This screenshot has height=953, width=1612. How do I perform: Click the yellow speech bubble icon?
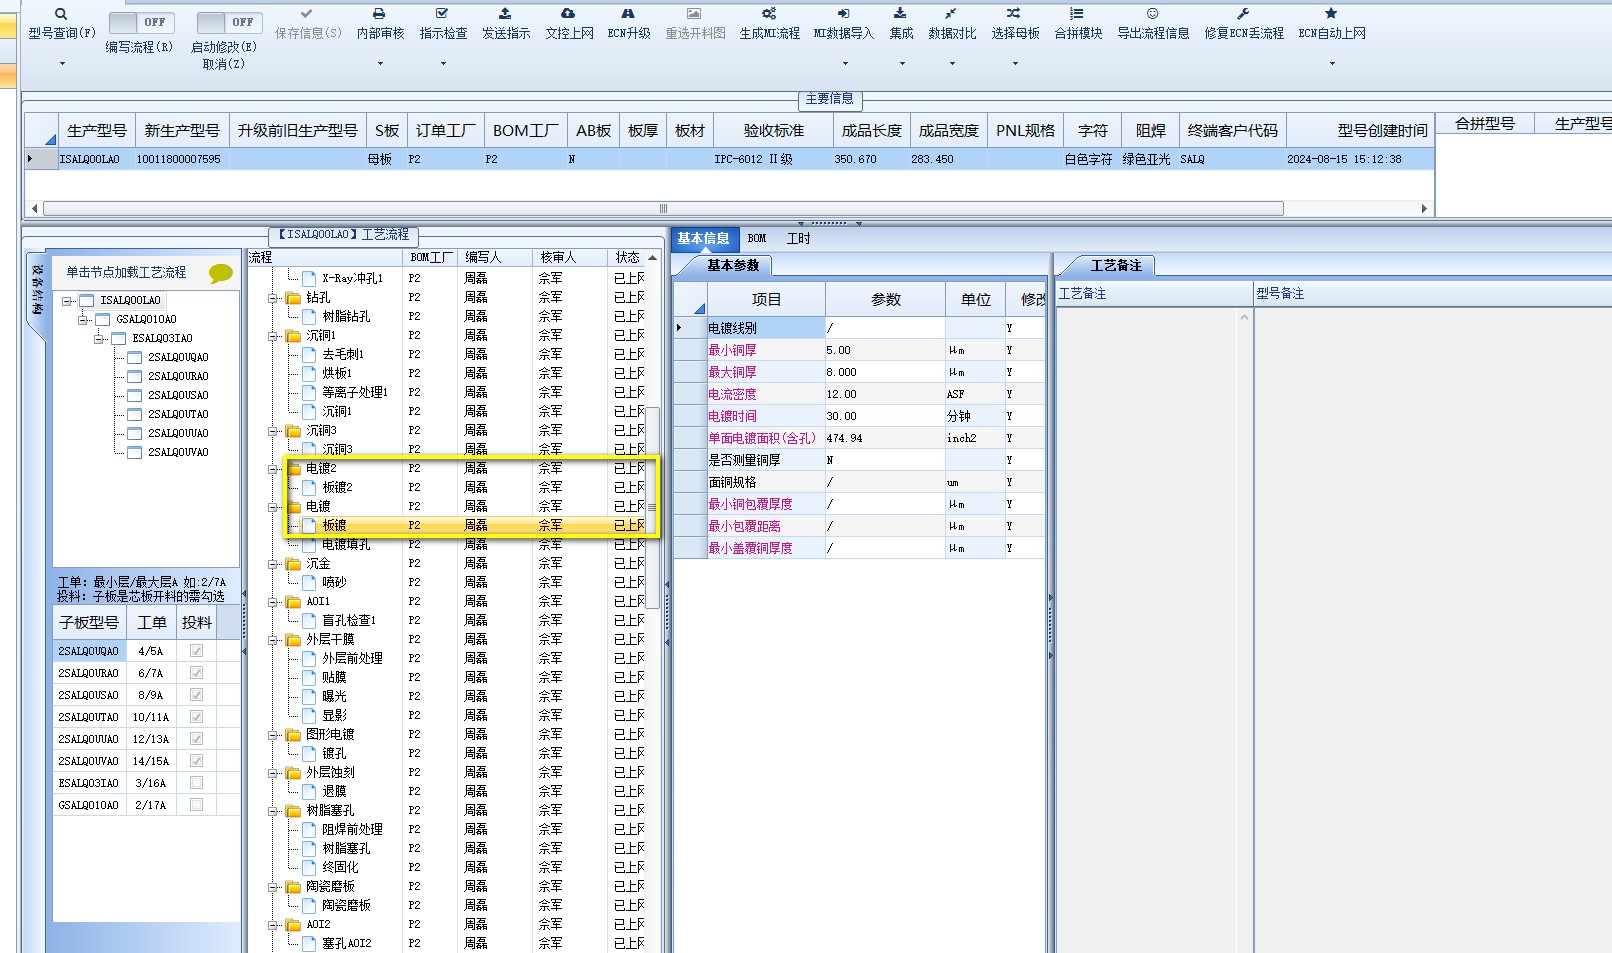tap(221, 273)
